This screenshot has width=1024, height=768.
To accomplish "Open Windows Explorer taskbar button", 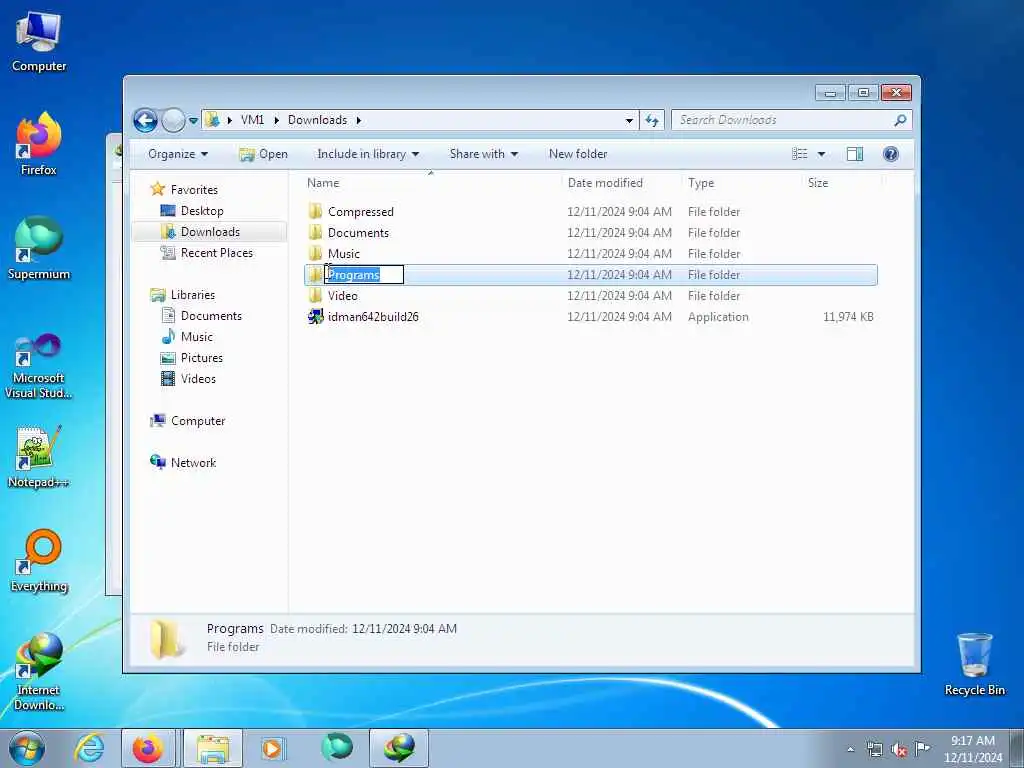I will tap(213, 748).
